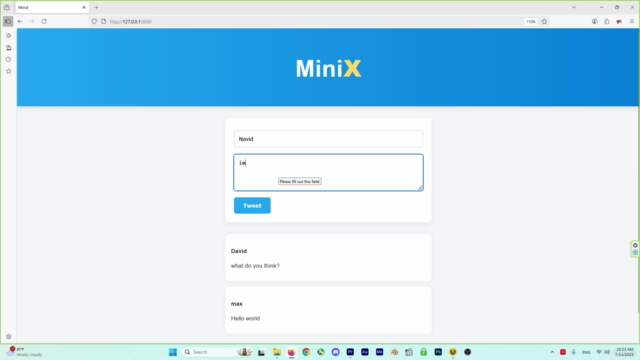Bookmark this page with the star
The image size is (640, 360).
click(x=544, y=21)
